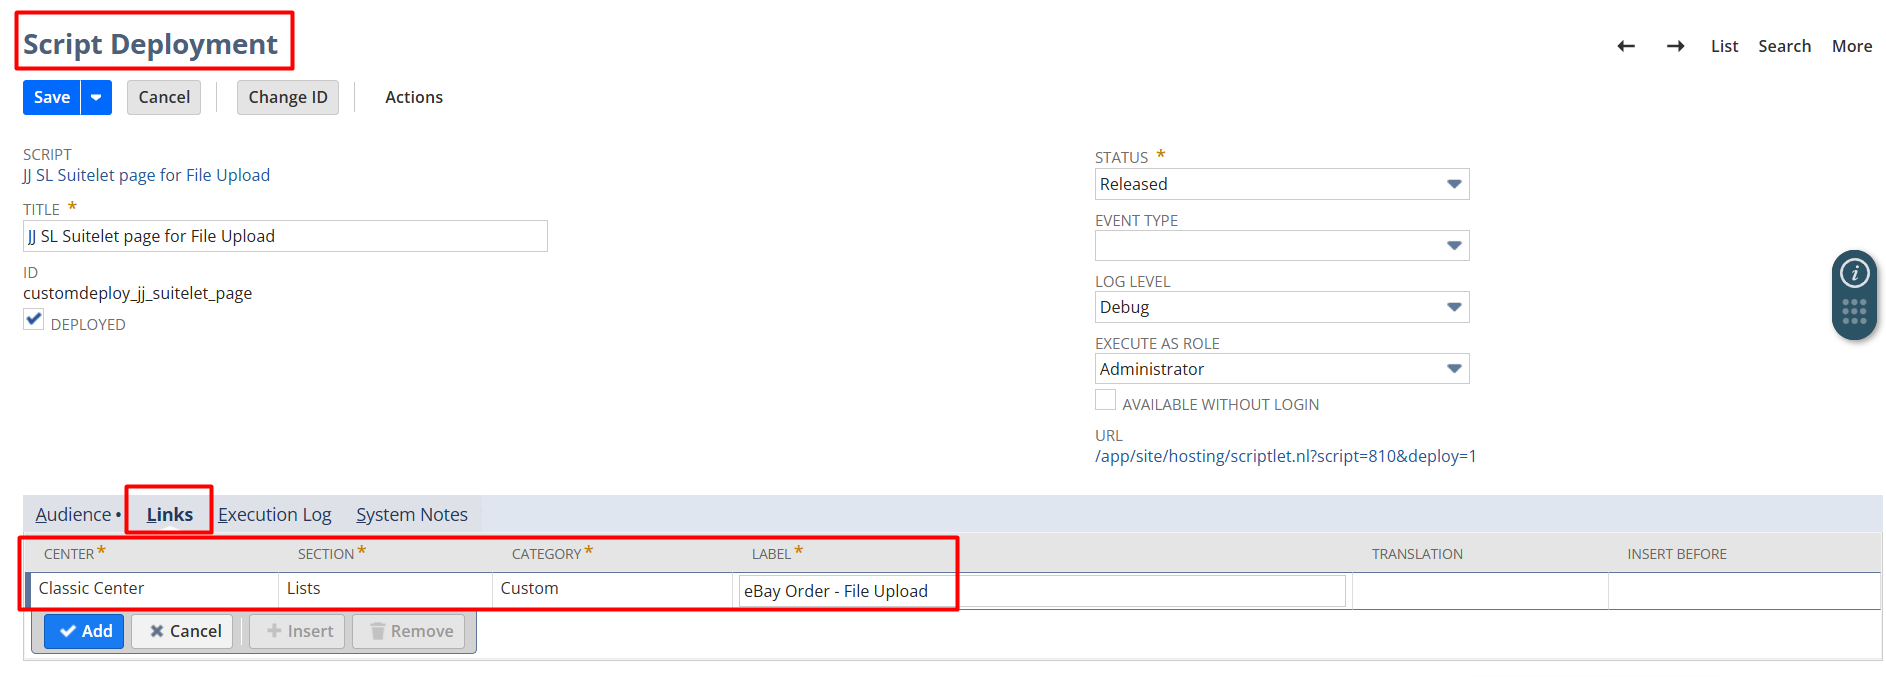Open the Actions menu
Screen dimensions: 1886x677
pos(414,97)
